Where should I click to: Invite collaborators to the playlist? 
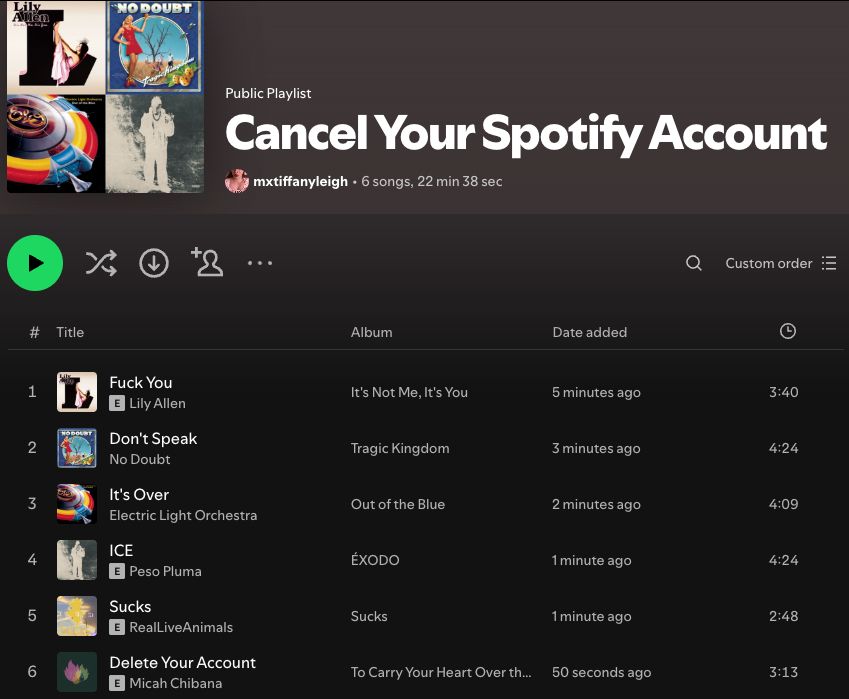(206, 262)
